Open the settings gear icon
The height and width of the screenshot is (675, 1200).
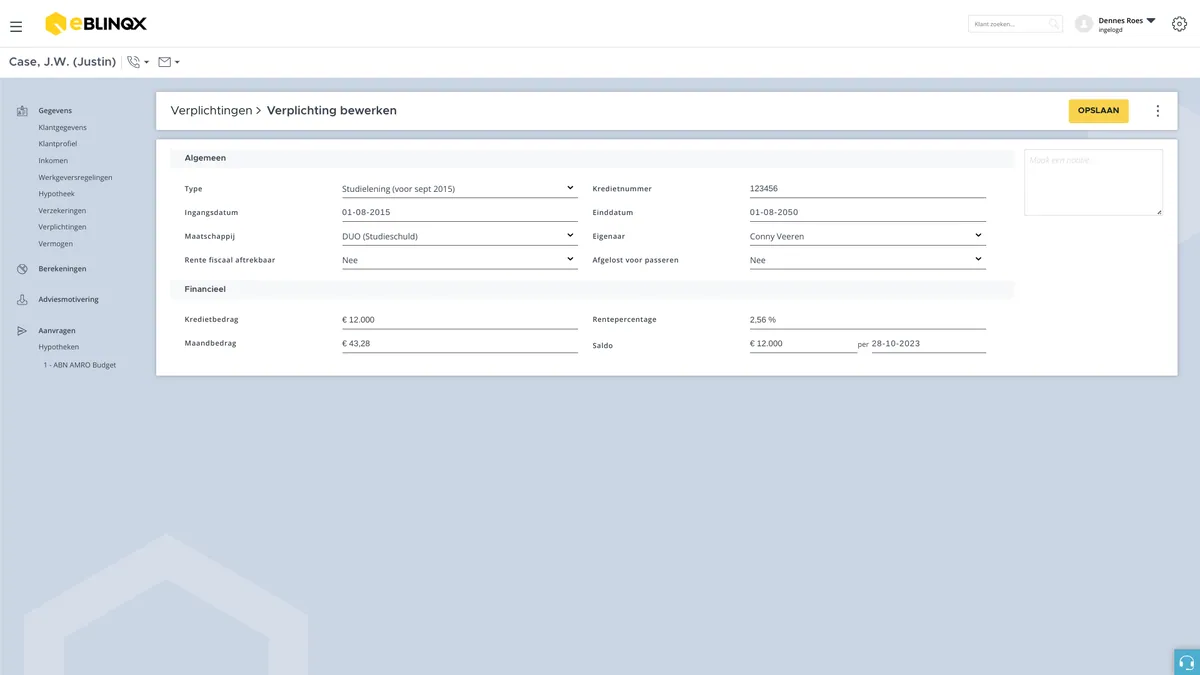coord(1179,24)
